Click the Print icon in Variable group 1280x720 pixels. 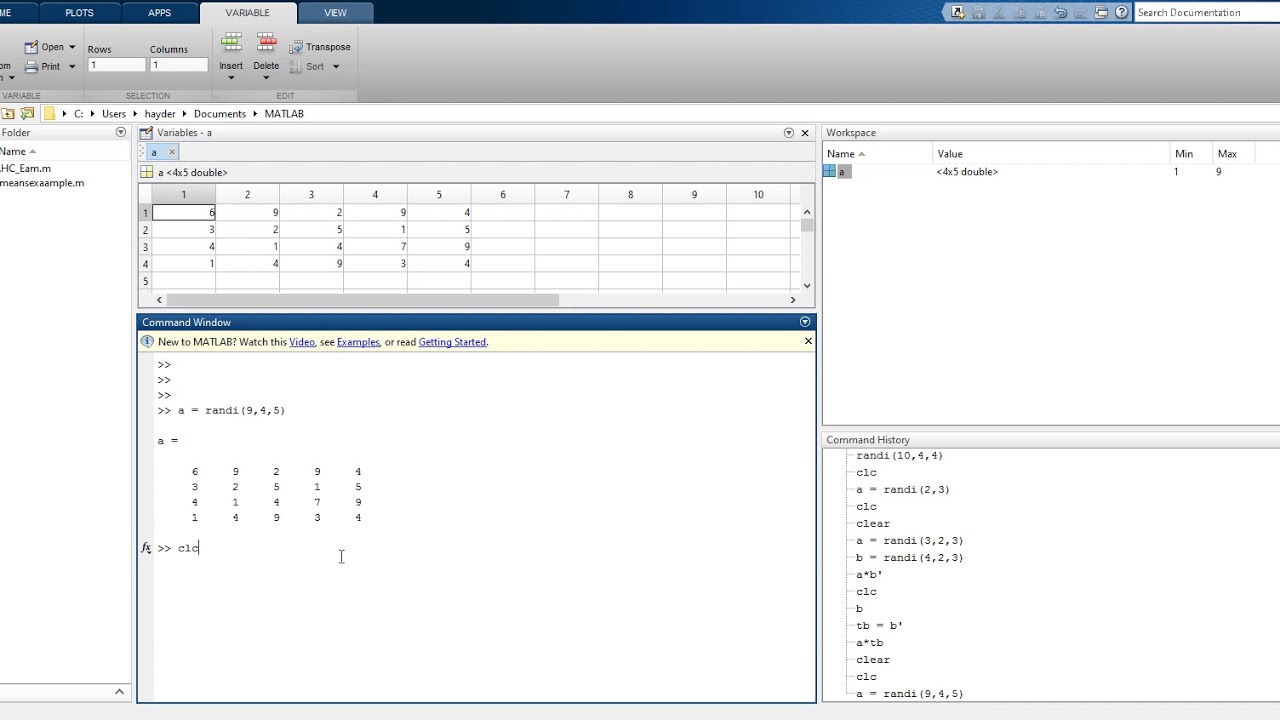pos(31,67)
